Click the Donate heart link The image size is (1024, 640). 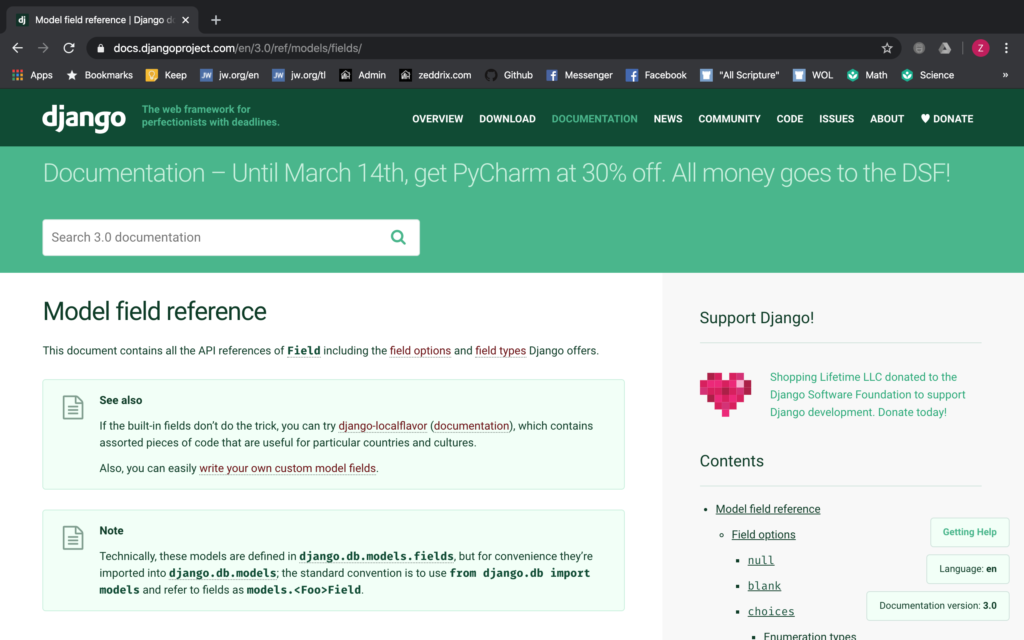click(947, 119)
